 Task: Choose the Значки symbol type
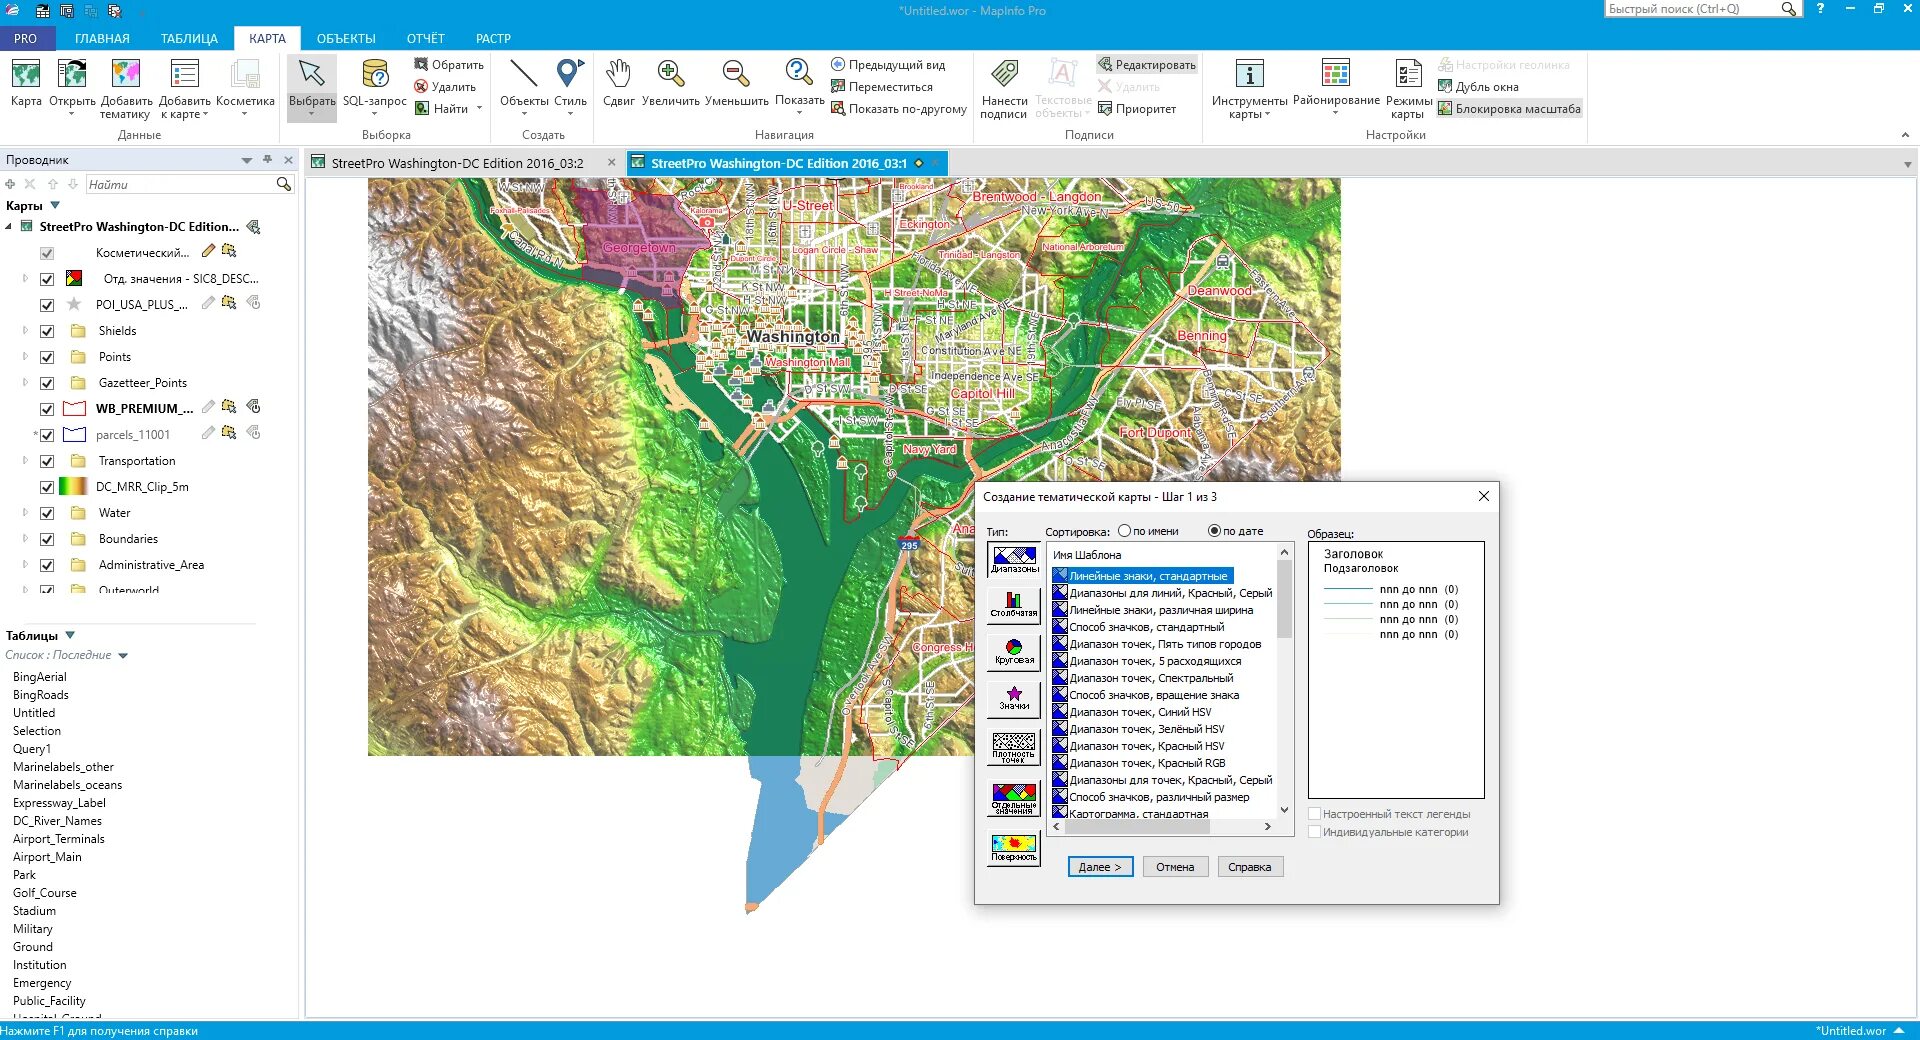coord(1014,699)
